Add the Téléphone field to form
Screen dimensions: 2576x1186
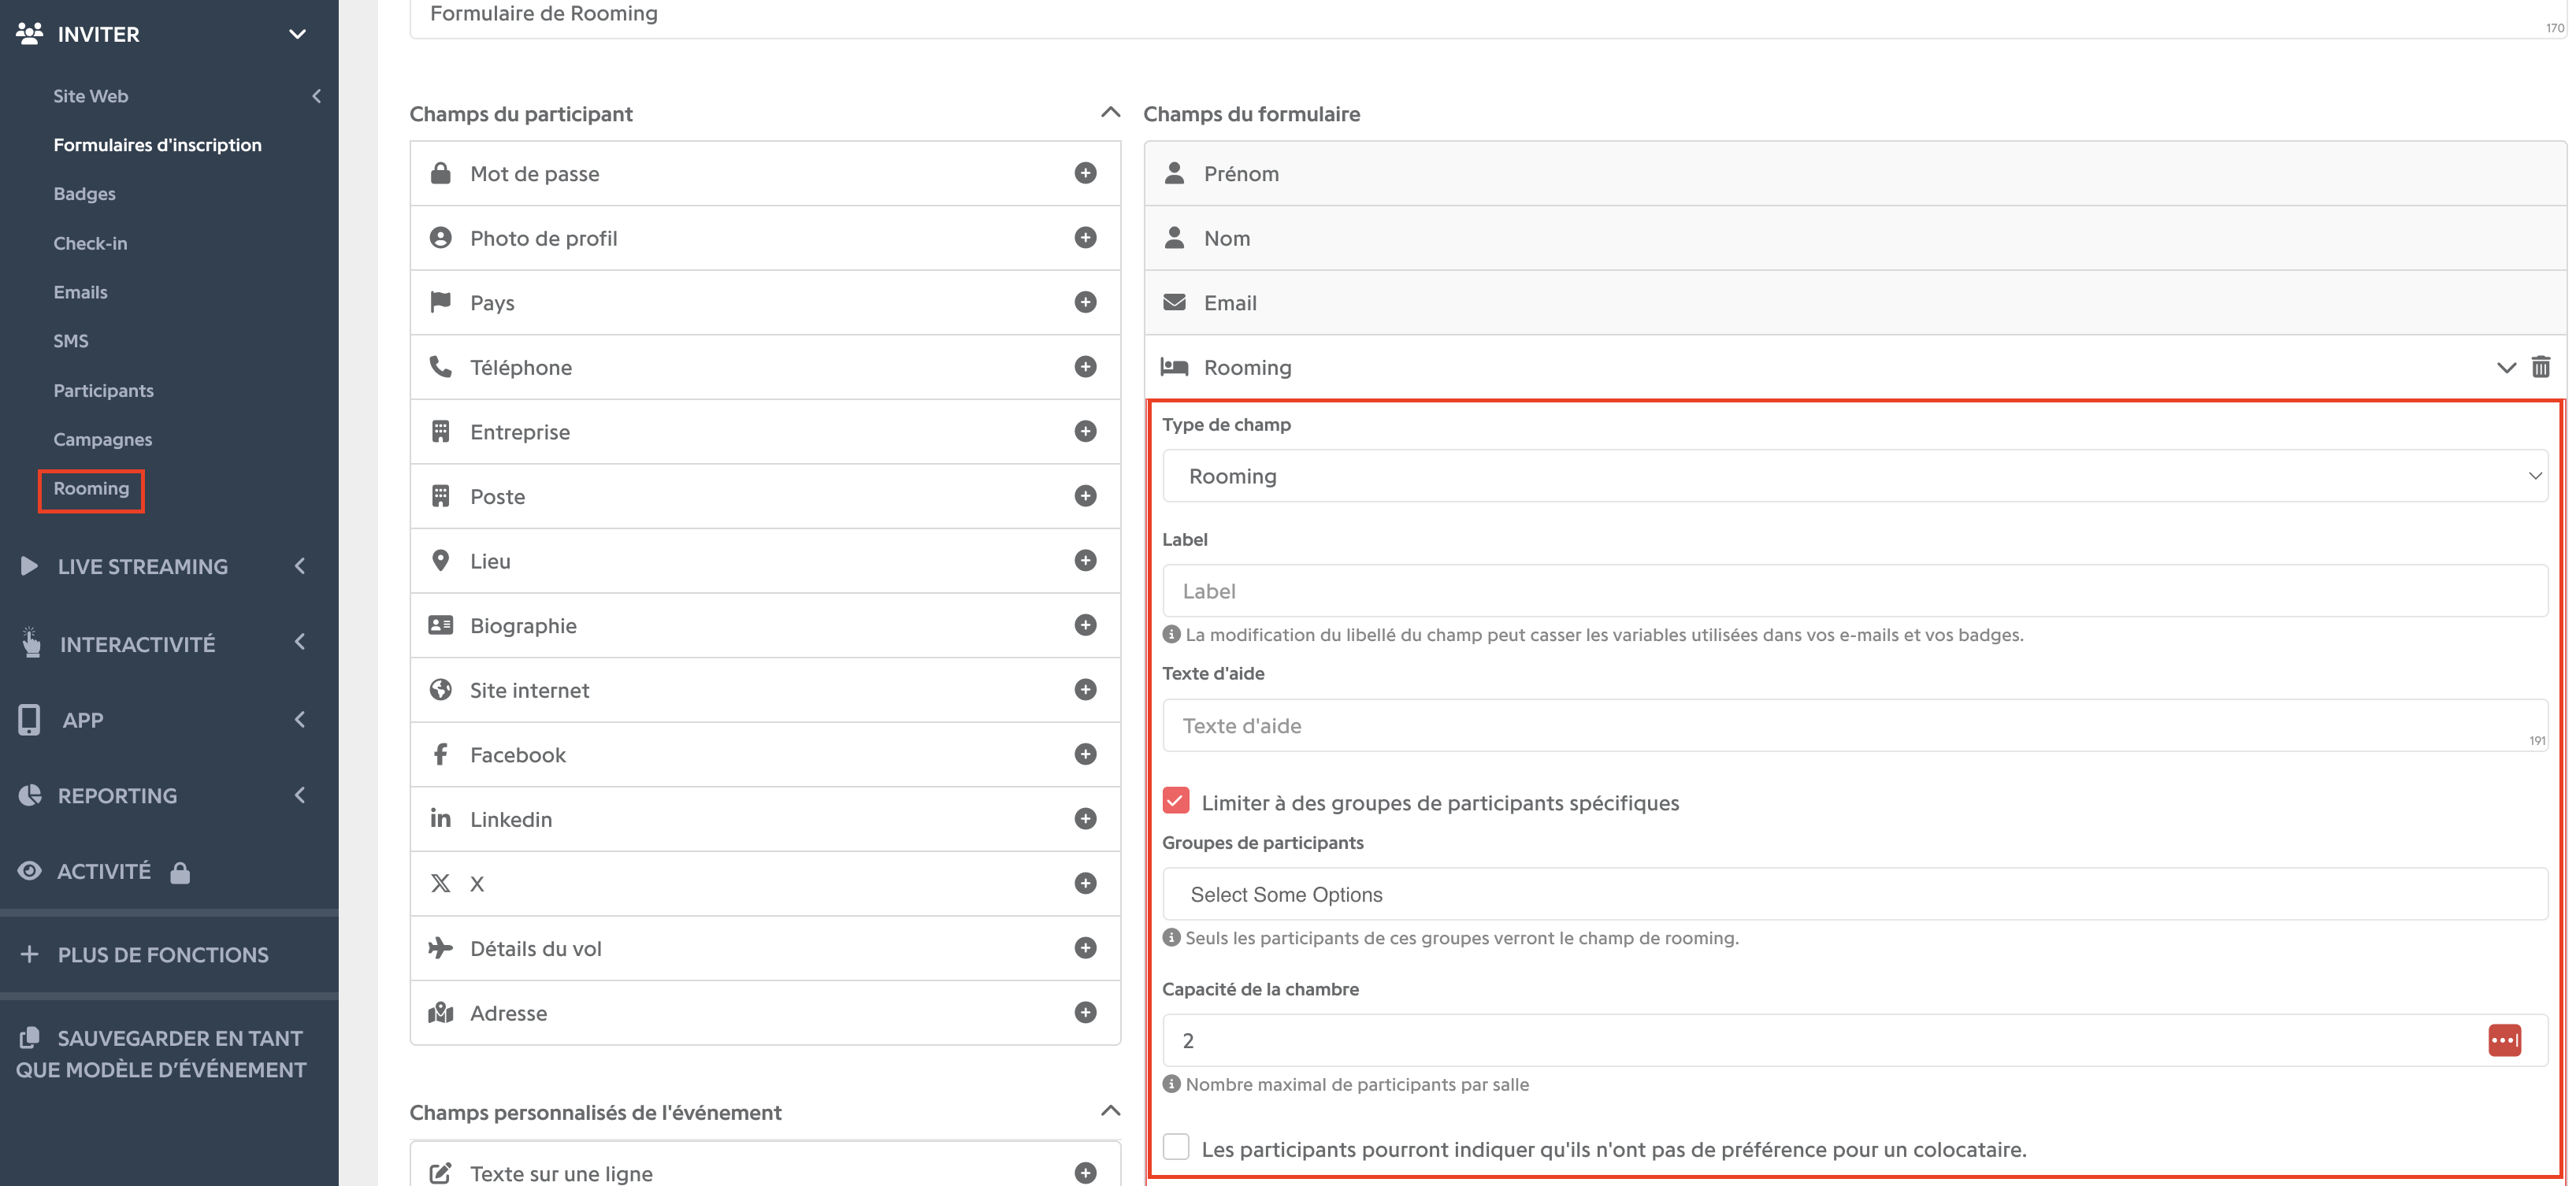pyautogui.click(x=1085, y=367)
